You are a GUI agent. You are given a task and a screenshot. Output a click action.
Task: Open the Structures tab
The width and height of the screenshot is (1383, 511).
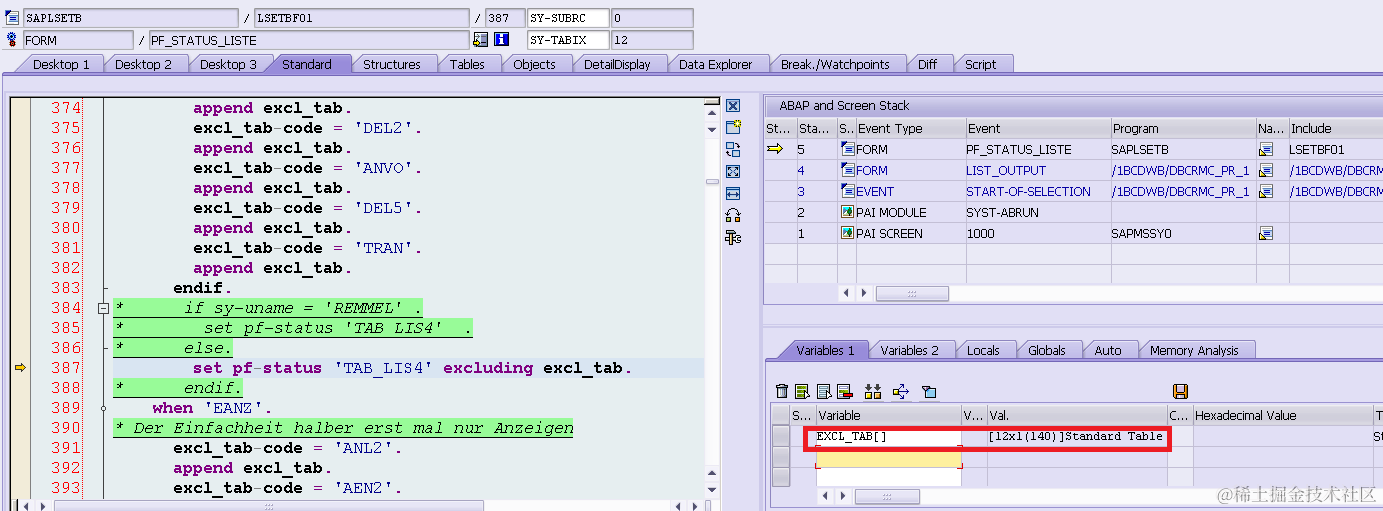pos(392,64)
